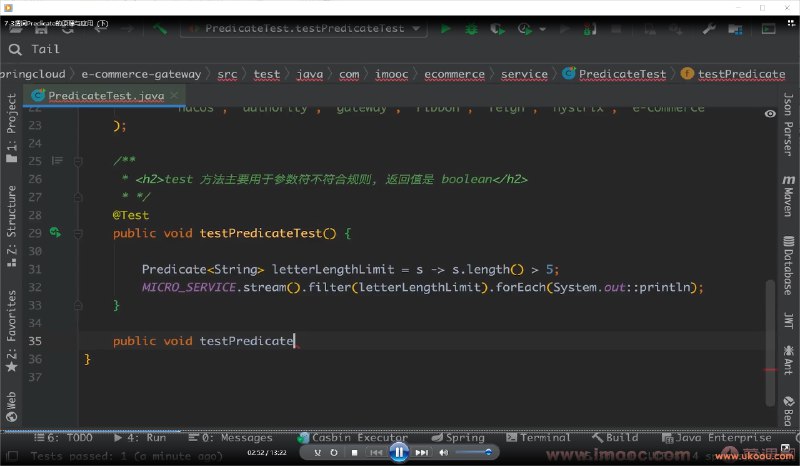Open the Spring tool tab
The image size is (800, 466).
[x=458, y=437]
